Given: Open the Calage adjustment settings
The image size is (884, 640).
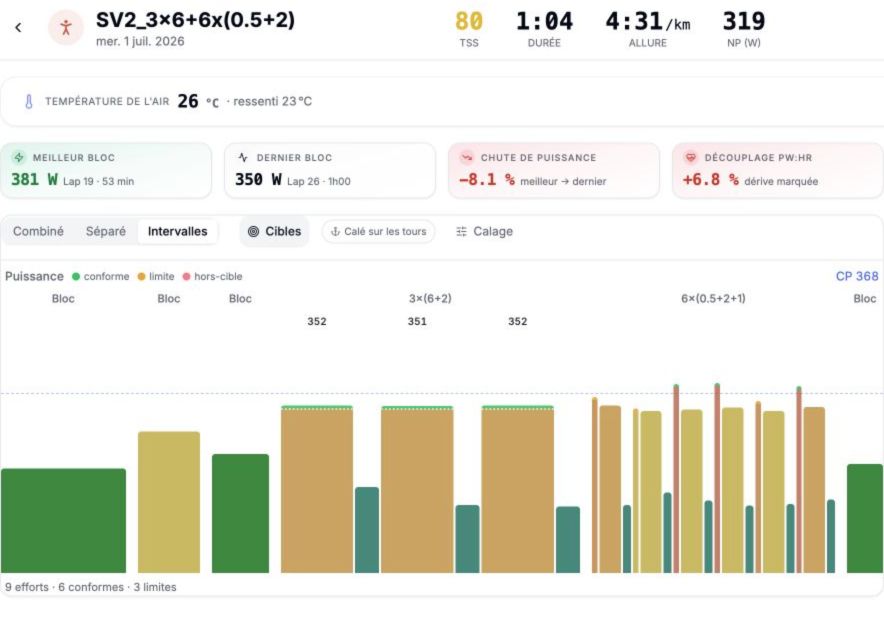Looking at the screenshot, I should coord(484,231).
